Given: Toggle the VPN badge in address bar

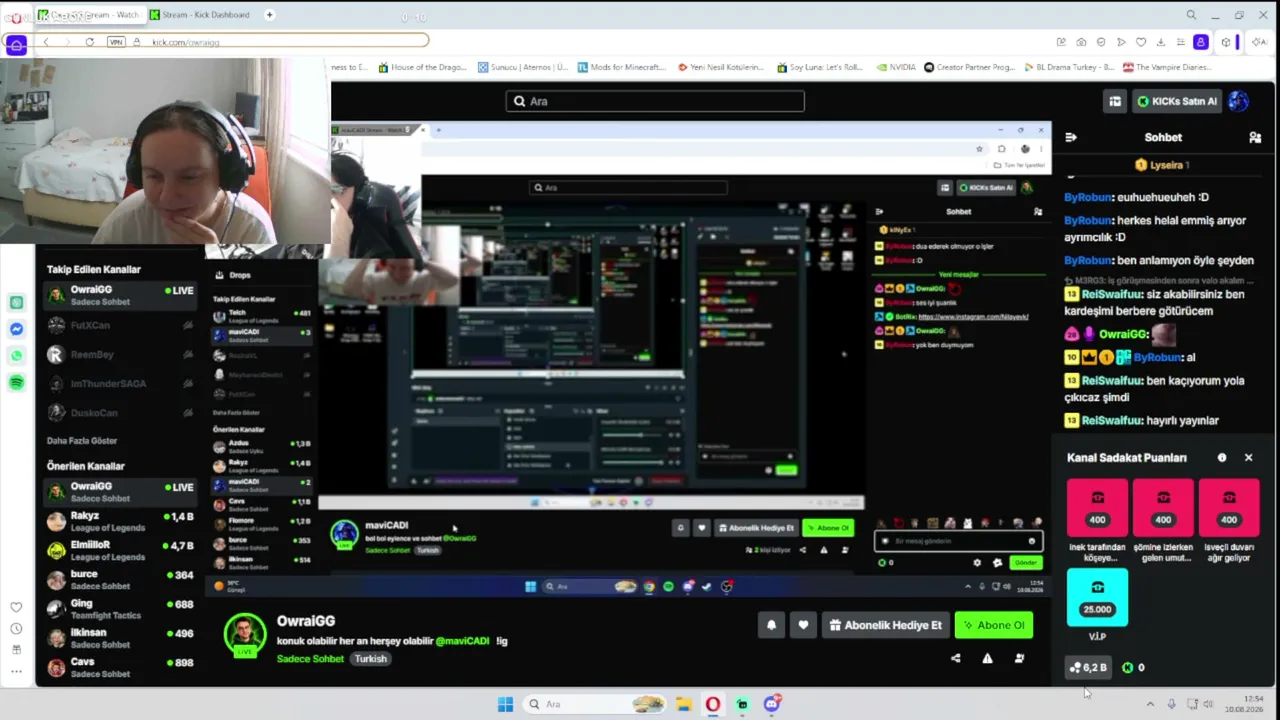Looking at the screenshot, I should click(x=116, y=42).
